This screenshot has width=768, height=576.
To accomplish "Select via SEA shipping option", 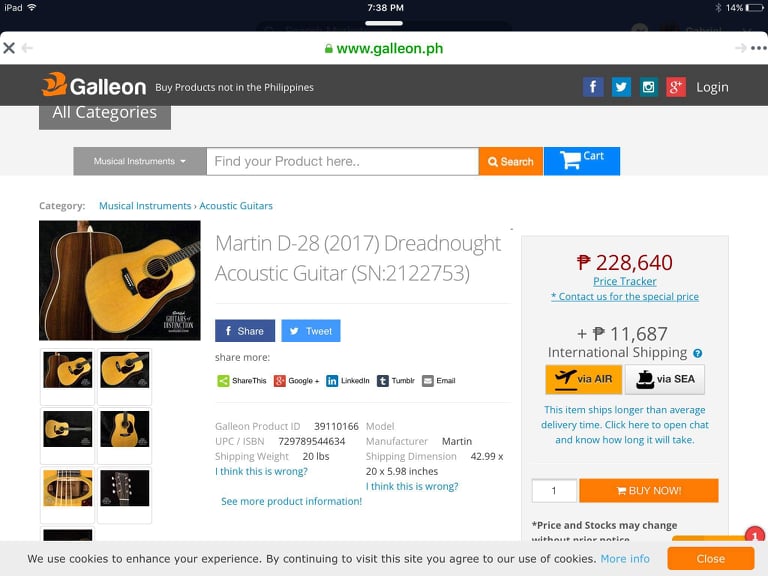I will click(x=665, y=379).
